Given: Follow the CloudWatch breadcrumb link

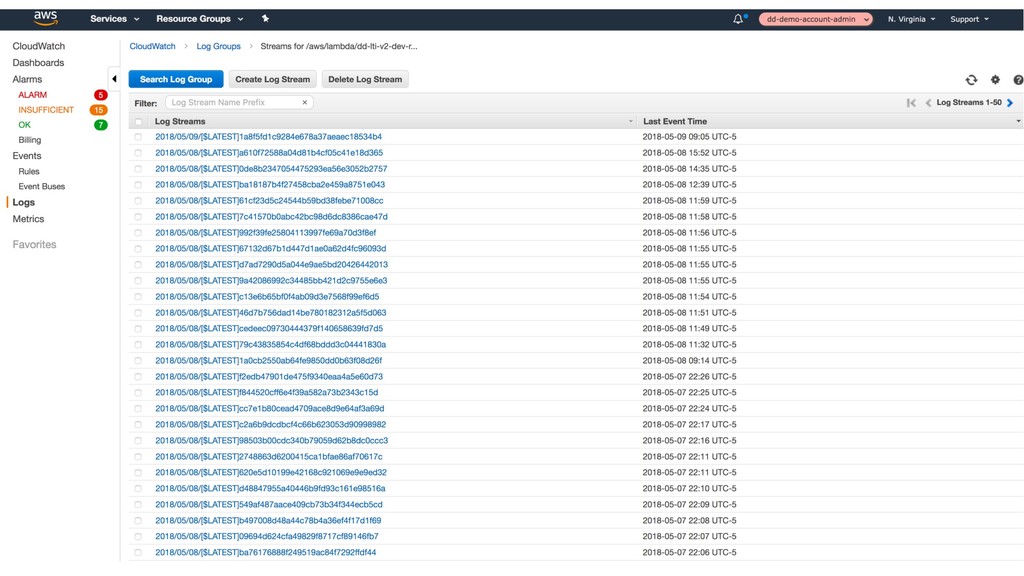Looking at the screenshot, I should point(152,46).
